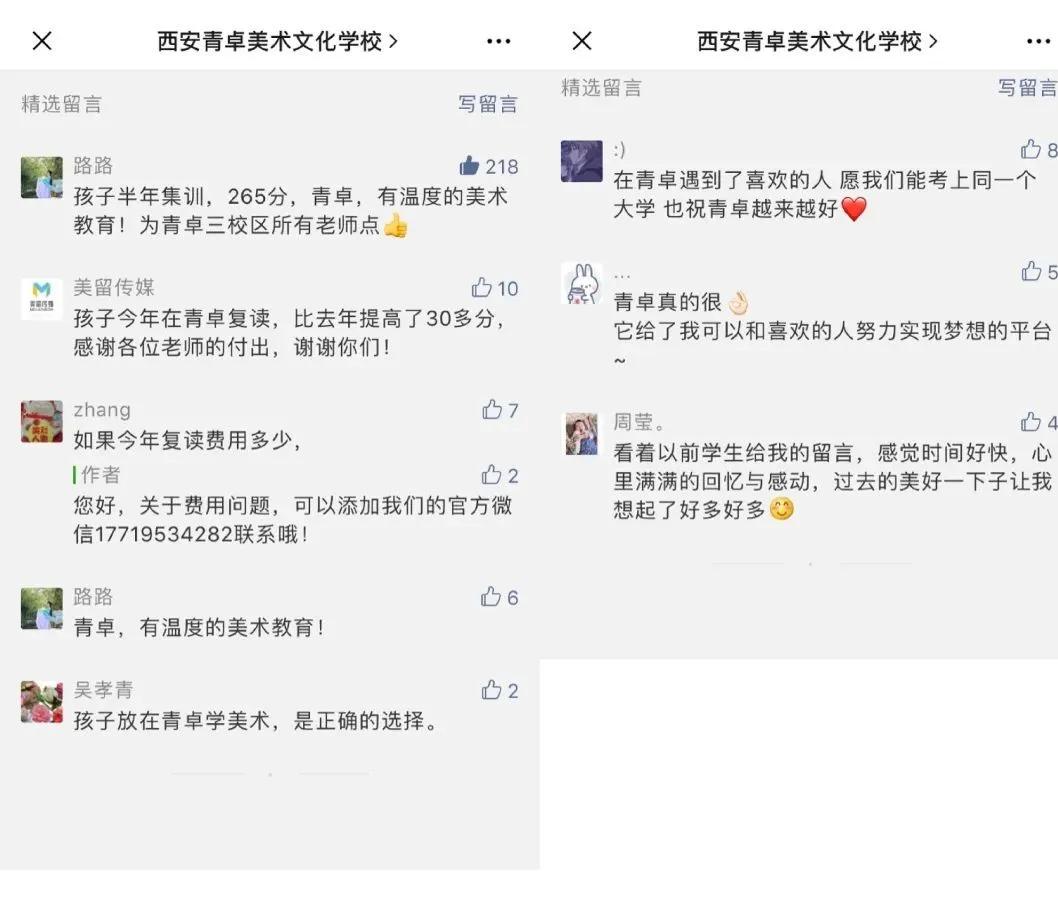Like the :) user's comment with 8 likes
Screen dimensions: 1058x911
(x=1036, y=148)
